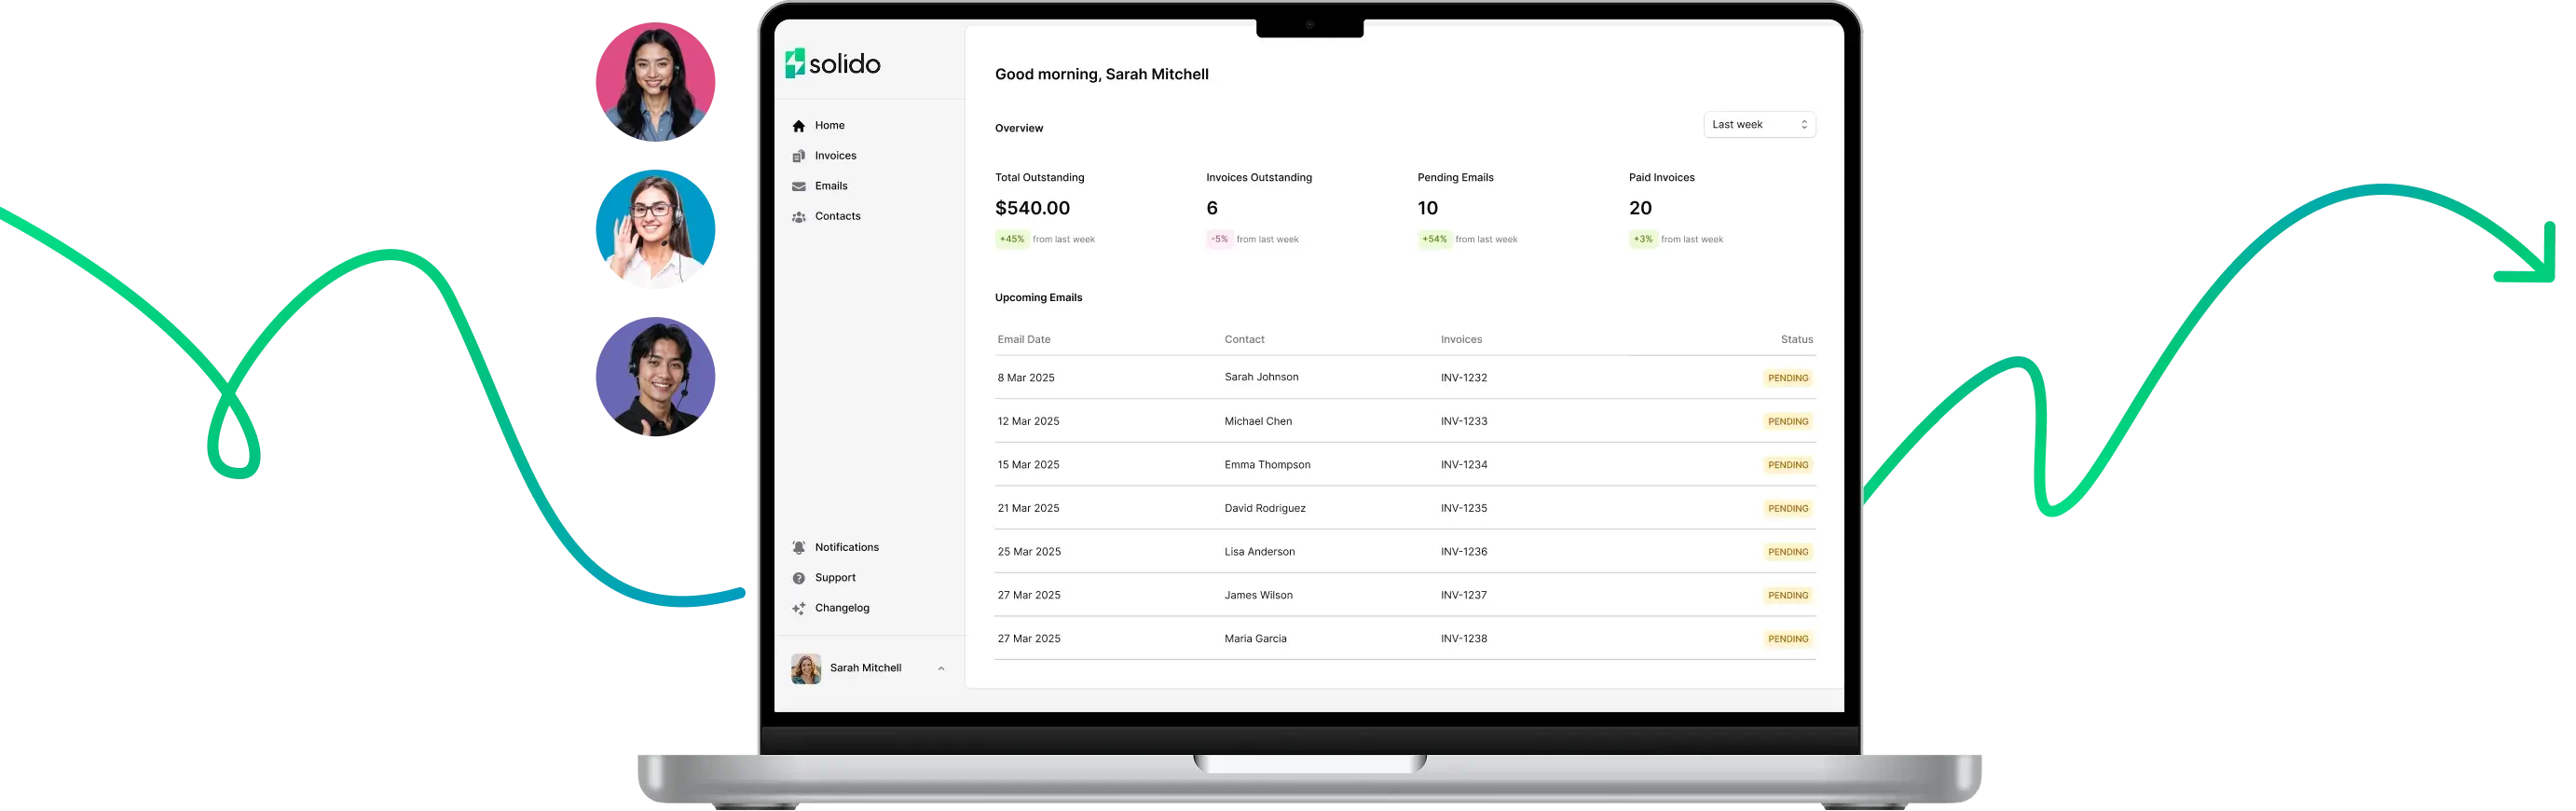The image size is (2576, 811).
Task: Click contact David Rodriguez
Action: click(x=1264, y=509)
